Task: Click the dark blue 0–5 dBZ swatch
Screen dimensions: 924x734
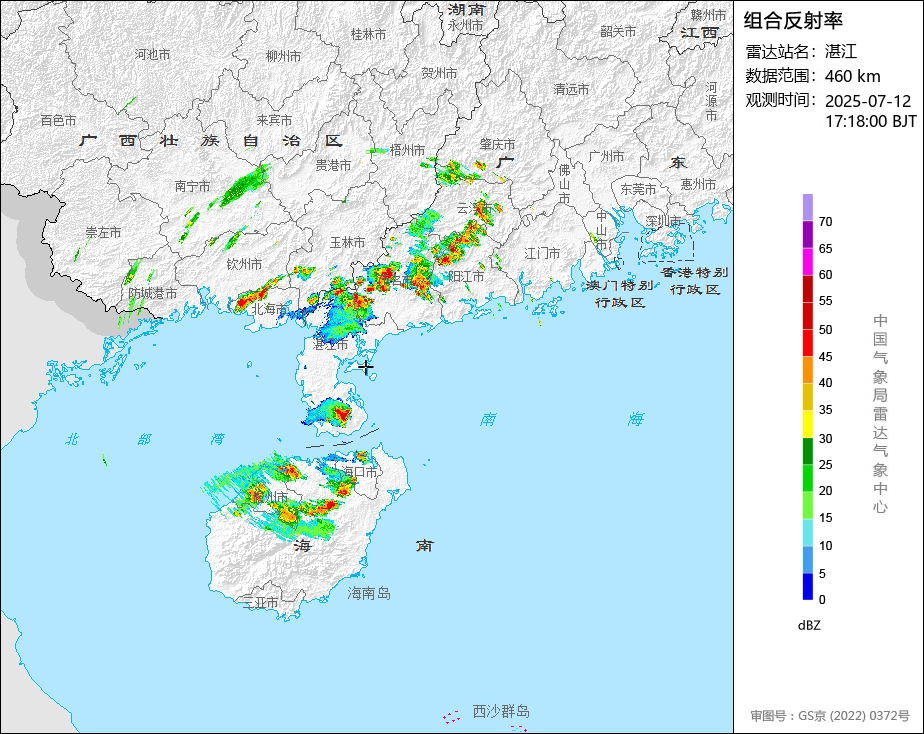Action: (x=807, y=587)
